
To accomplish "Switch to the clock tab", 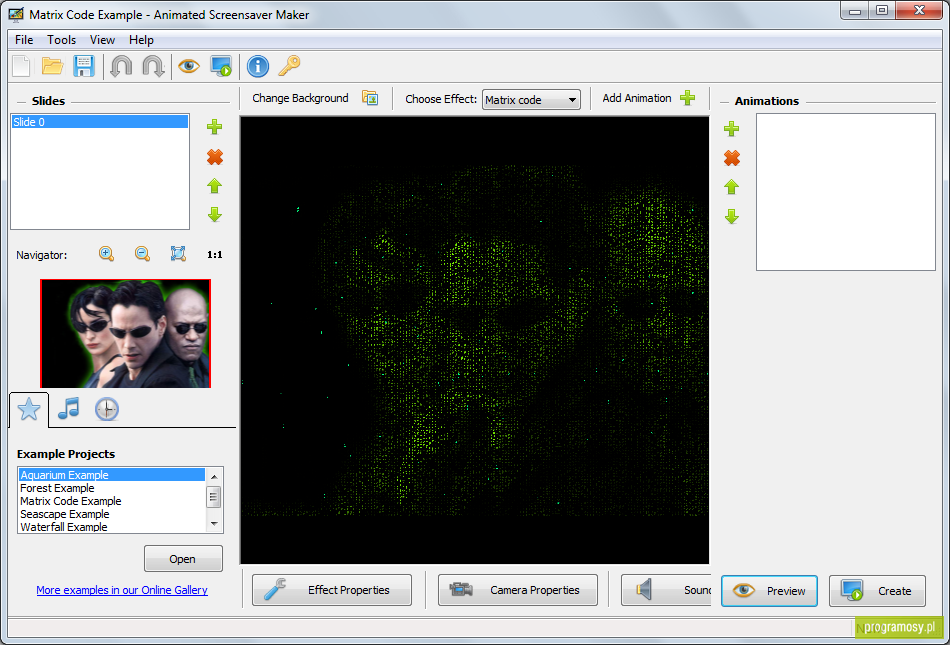I will pos(107,409).
